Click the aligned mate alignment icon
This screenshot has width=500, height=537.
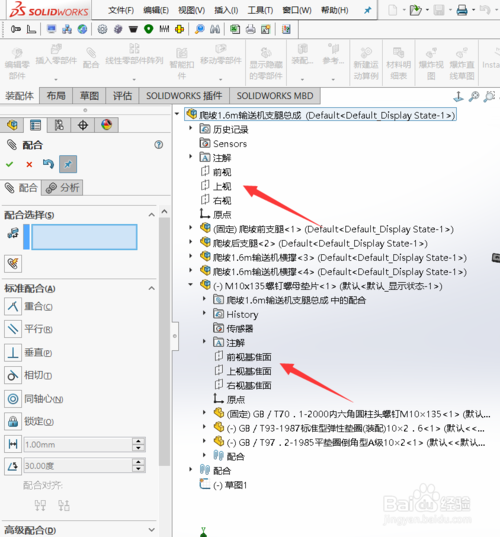pos(40,505)
